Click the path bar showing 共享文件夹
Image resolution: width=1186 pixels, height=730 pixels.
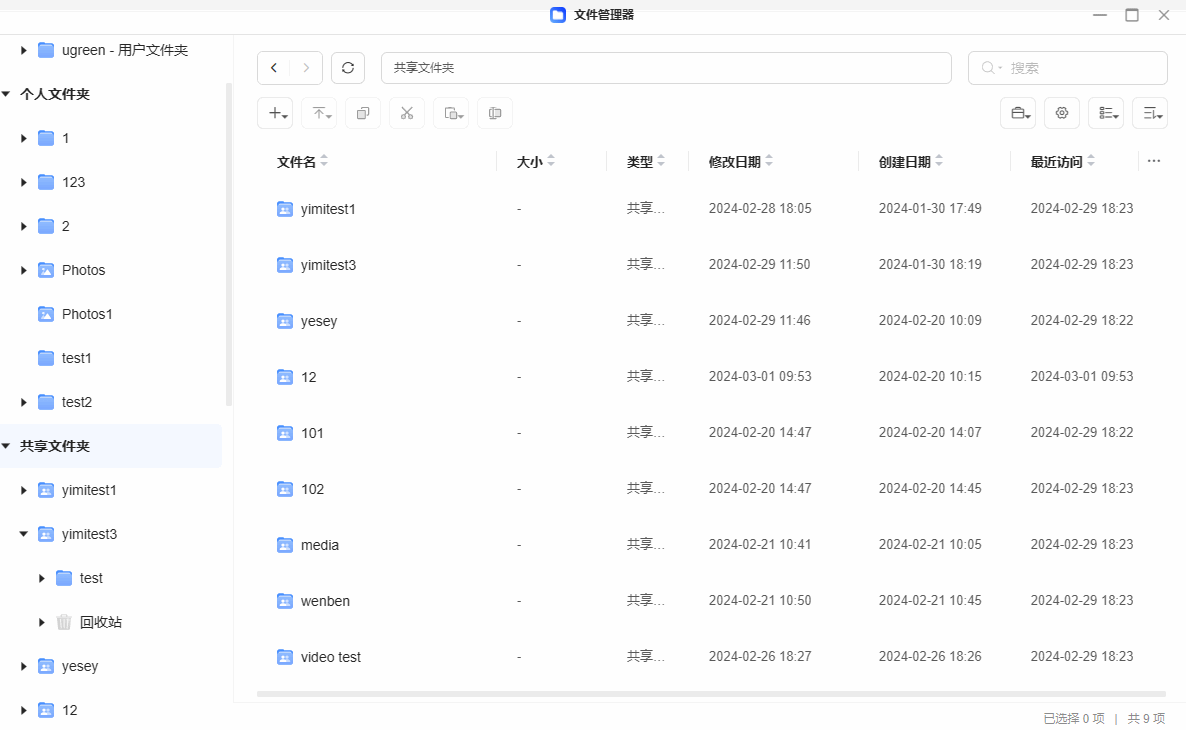666,68
